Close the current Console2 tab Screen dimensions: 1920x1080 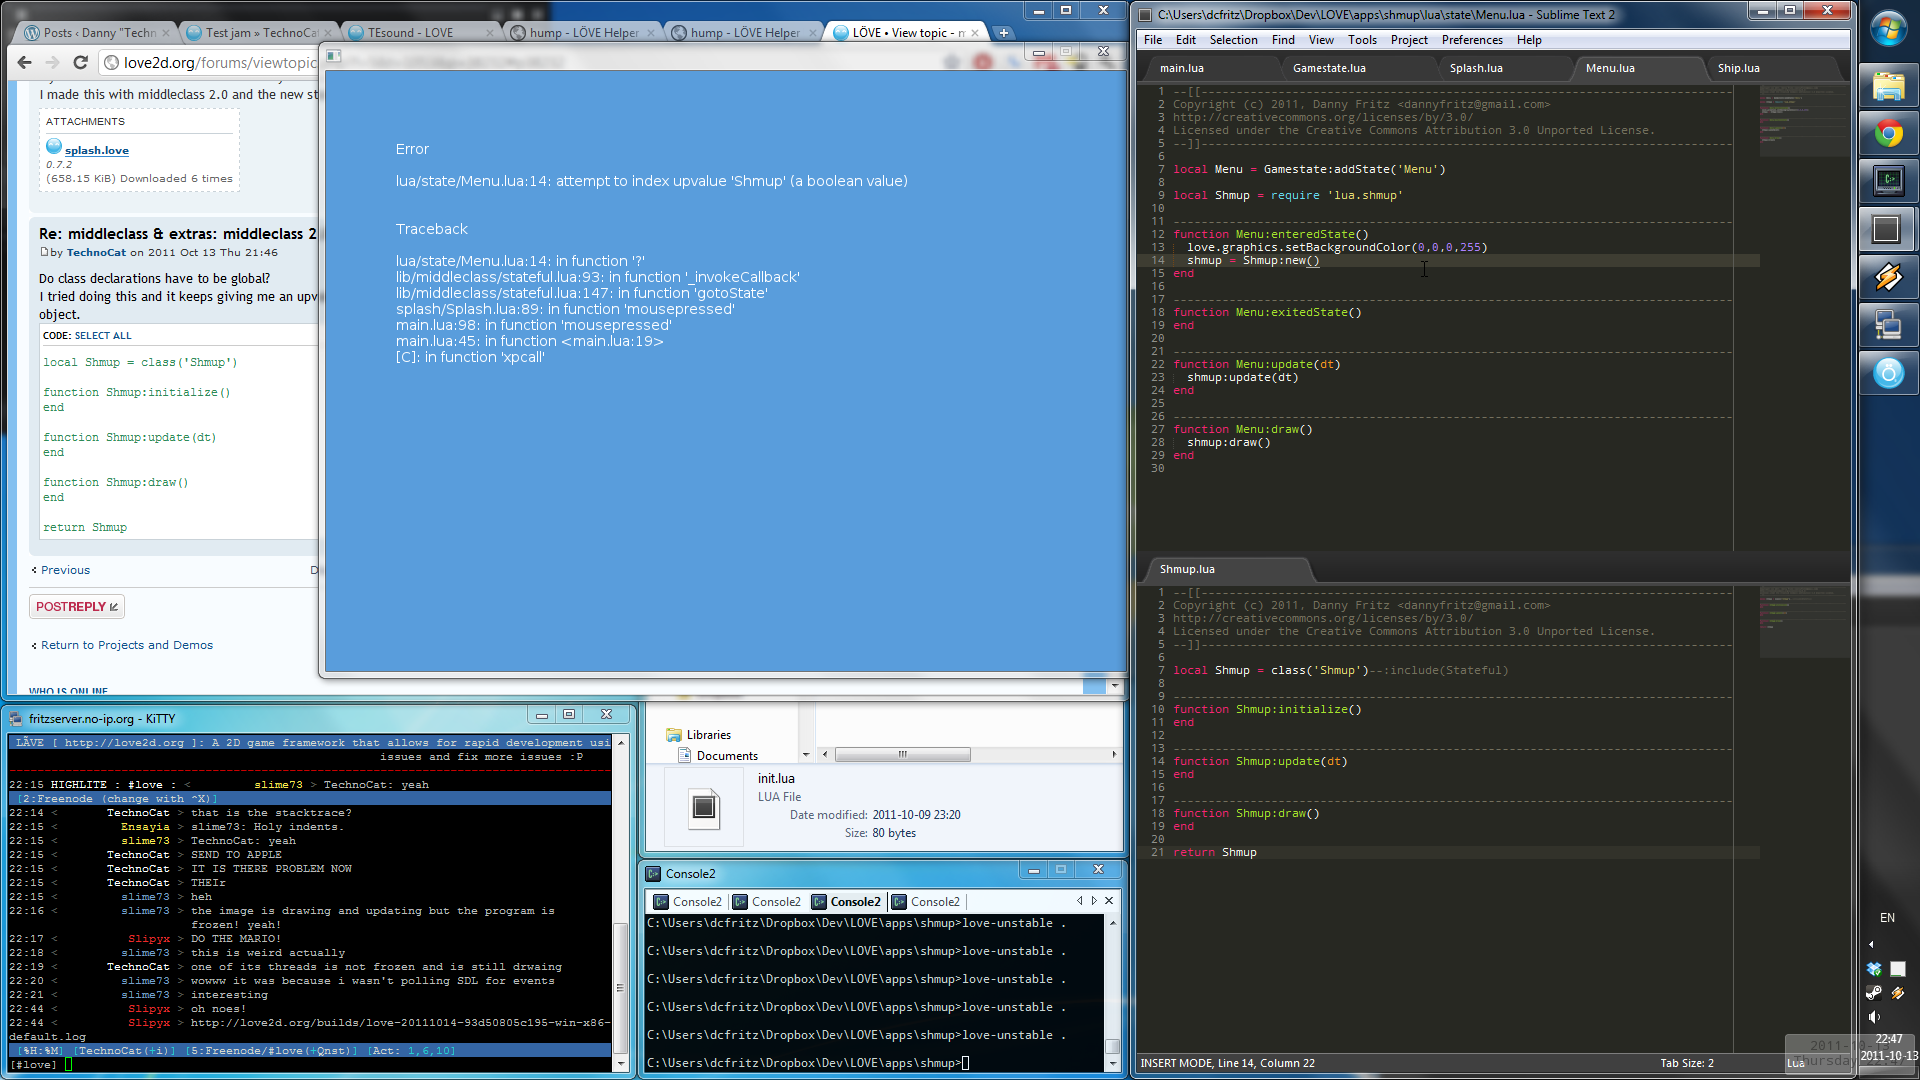[x=1109, y=901]
